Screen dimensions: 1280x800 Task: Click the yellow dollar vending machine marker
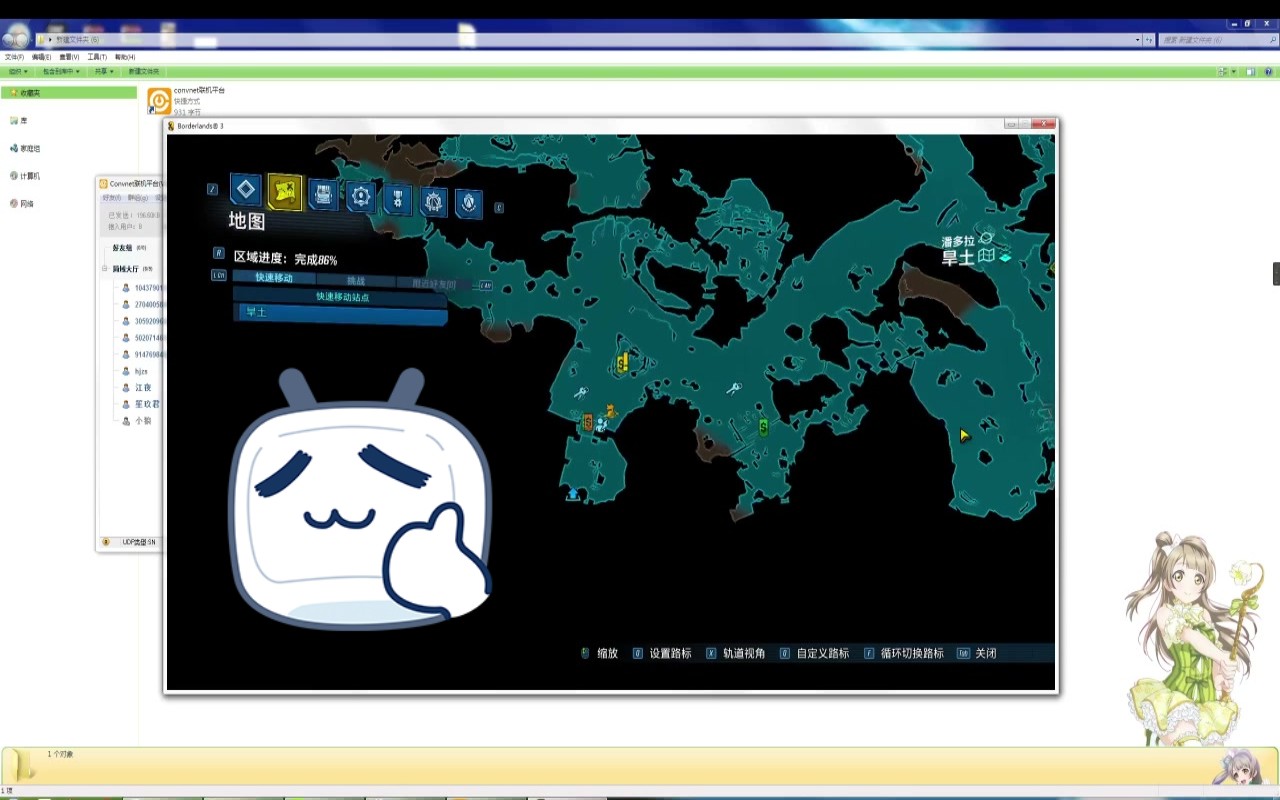(x=622, y=362)
